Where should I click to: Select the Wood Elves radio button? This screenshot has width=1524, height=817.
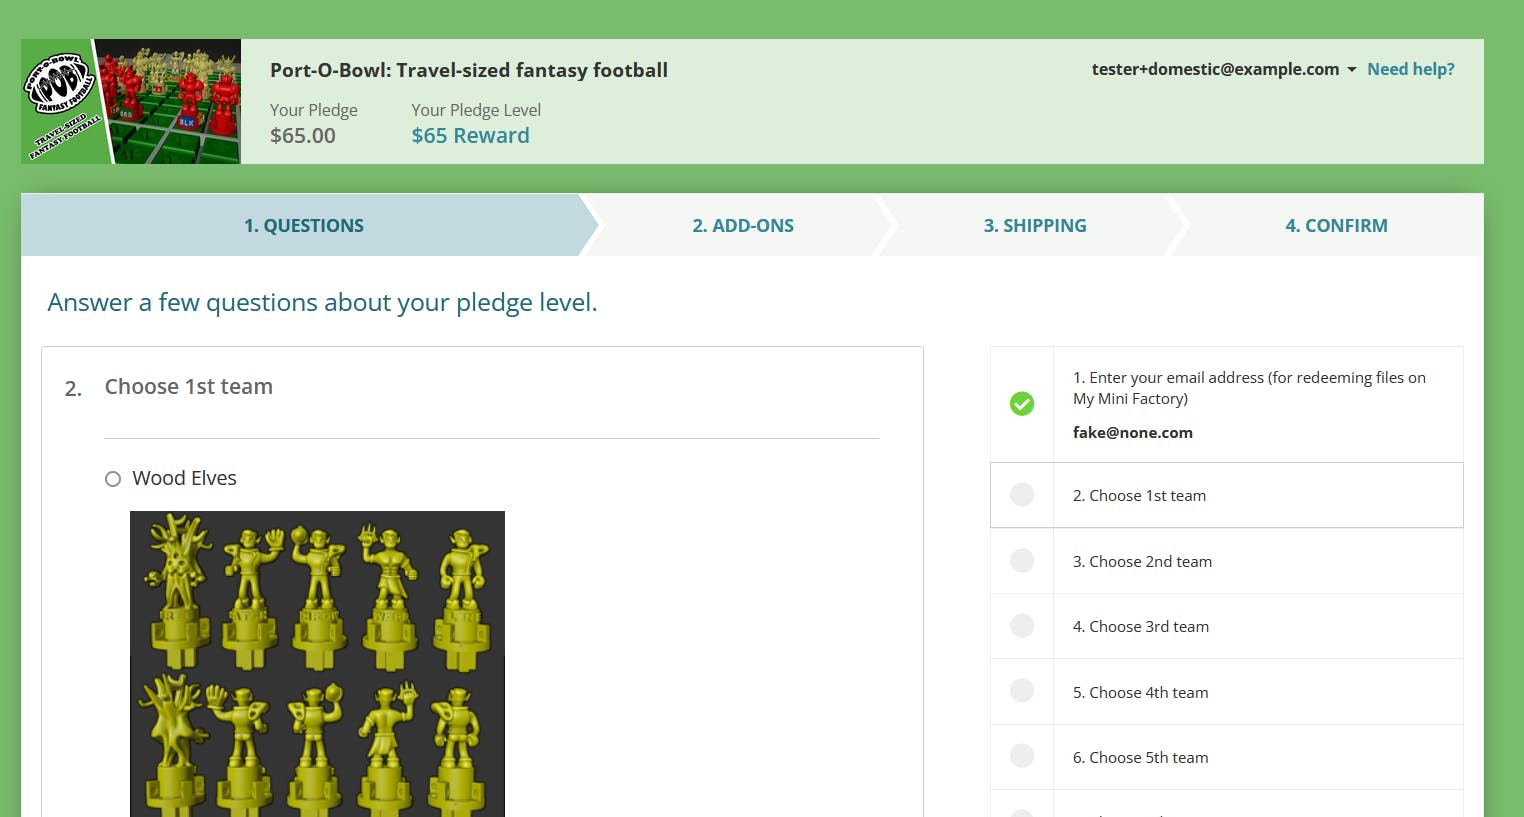113,479
